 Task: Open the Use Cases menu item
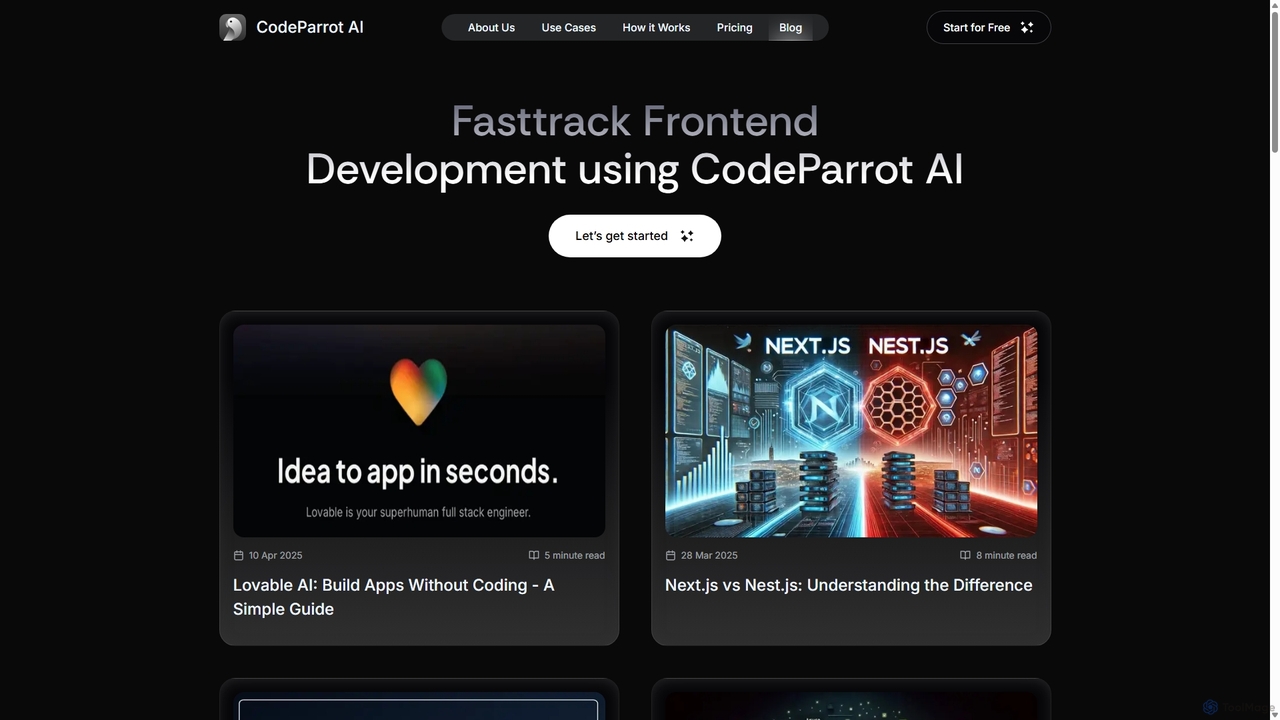pos(569,28)
